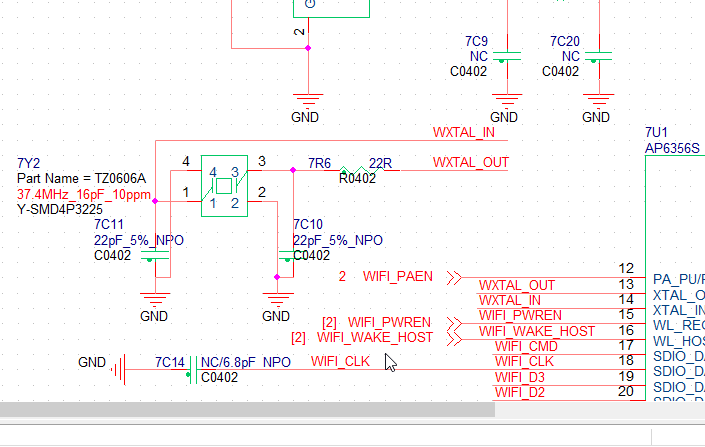This screenshot has height=447, width=705.
Task: Select the 7C10 capacitor symbol
Action: point(284,259)
